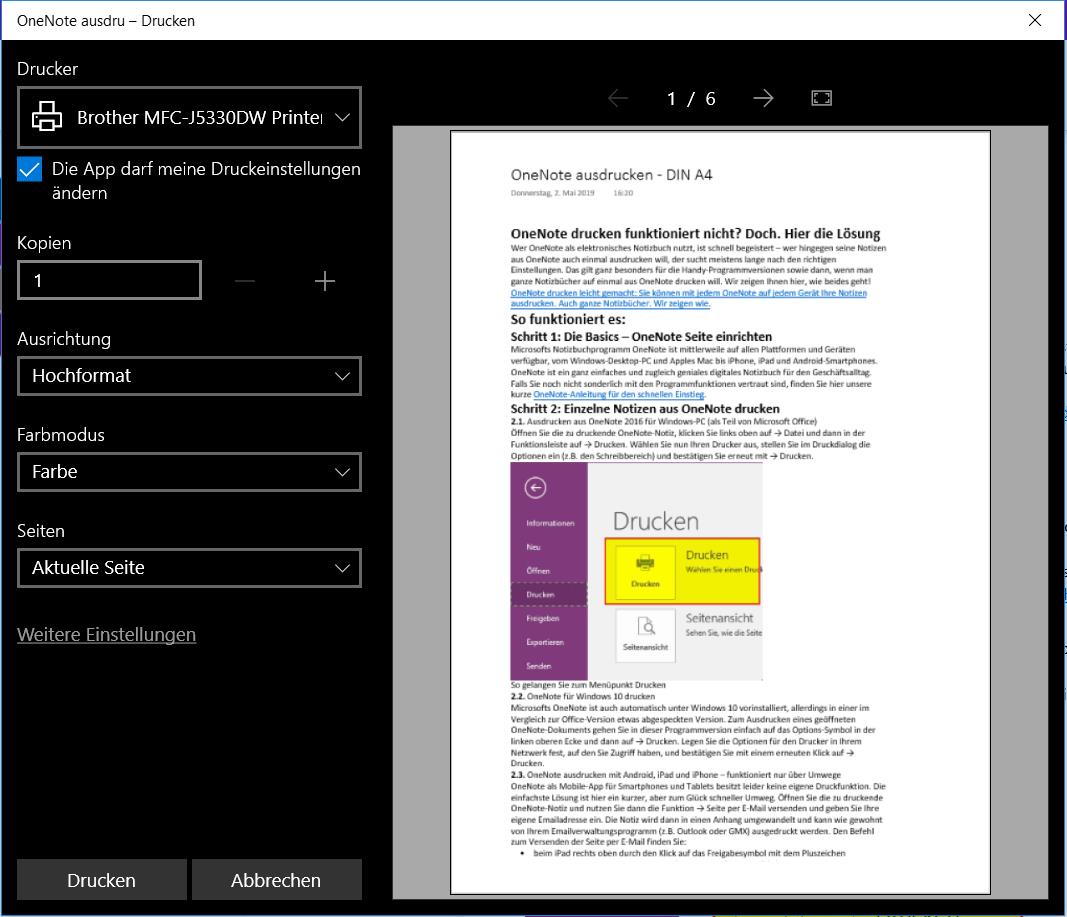Cancel printing with the Abbrechen button

tap(276, 880)
